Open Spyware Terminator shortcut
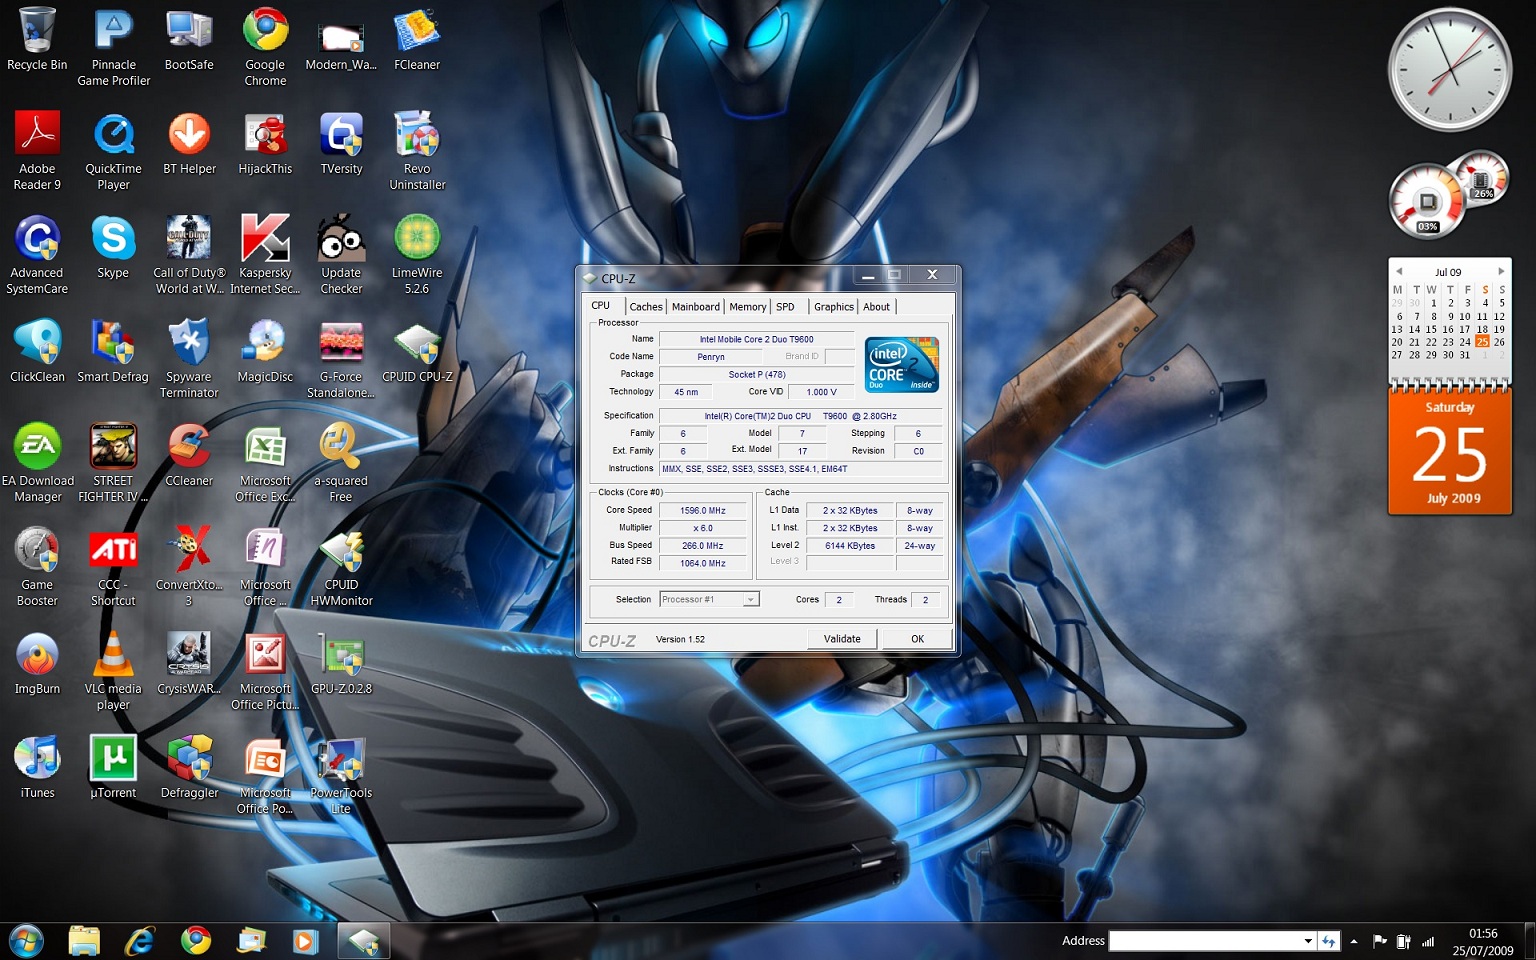 pyautogui.click(x=189, y=358)
